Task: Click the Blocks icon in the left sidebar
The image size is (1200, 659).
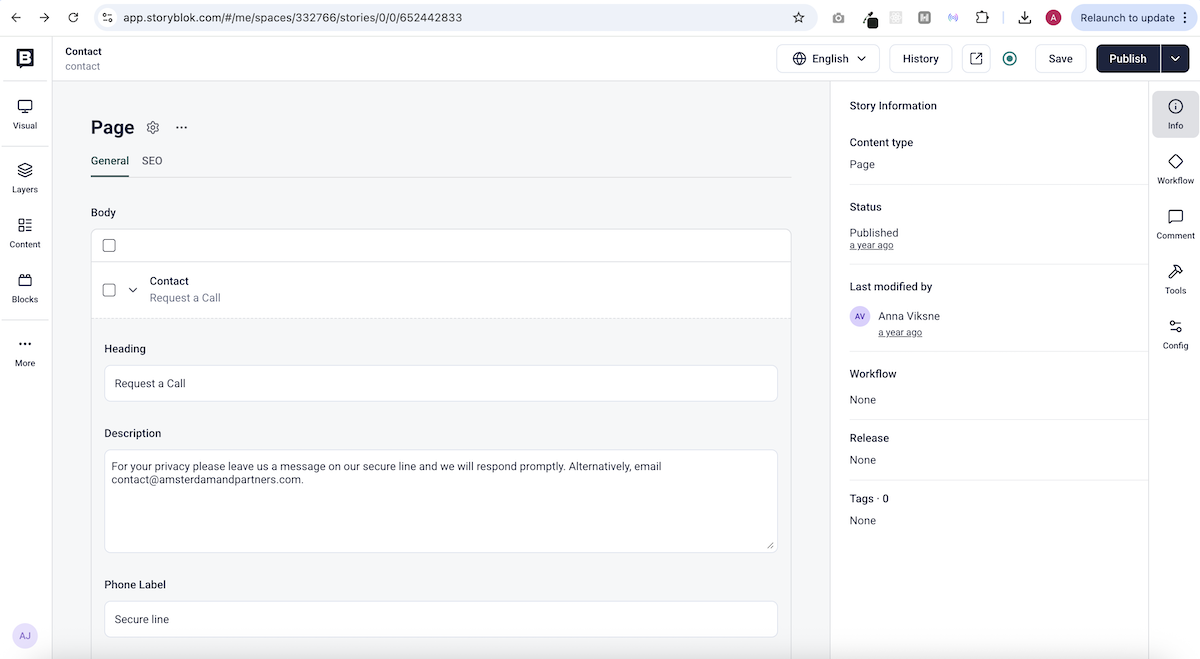Action: tap(24, 287)
